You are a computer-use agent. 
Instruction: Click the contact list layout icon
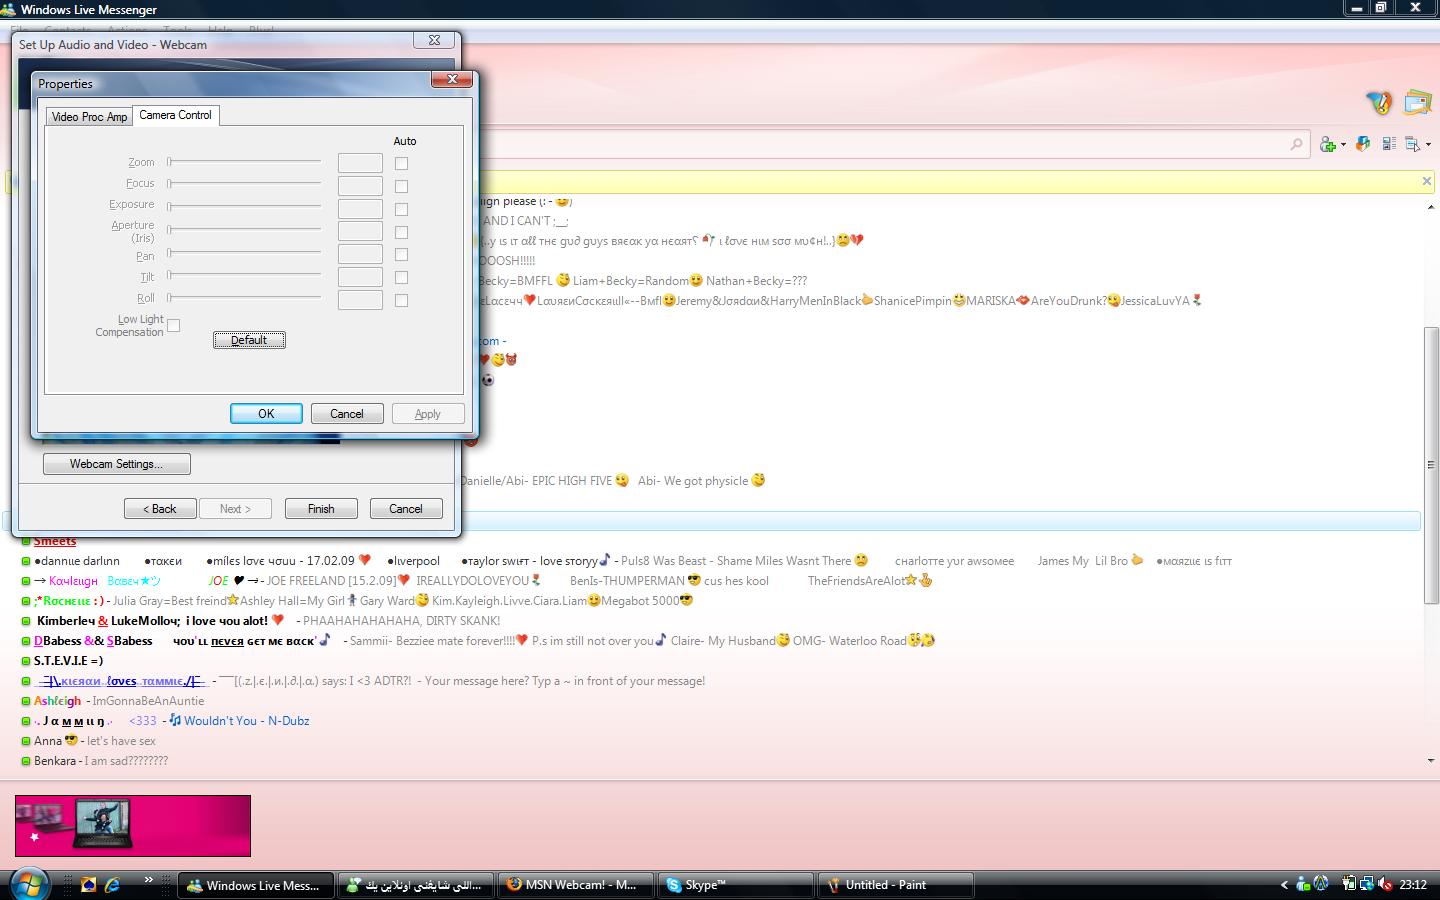point(1389,144)
